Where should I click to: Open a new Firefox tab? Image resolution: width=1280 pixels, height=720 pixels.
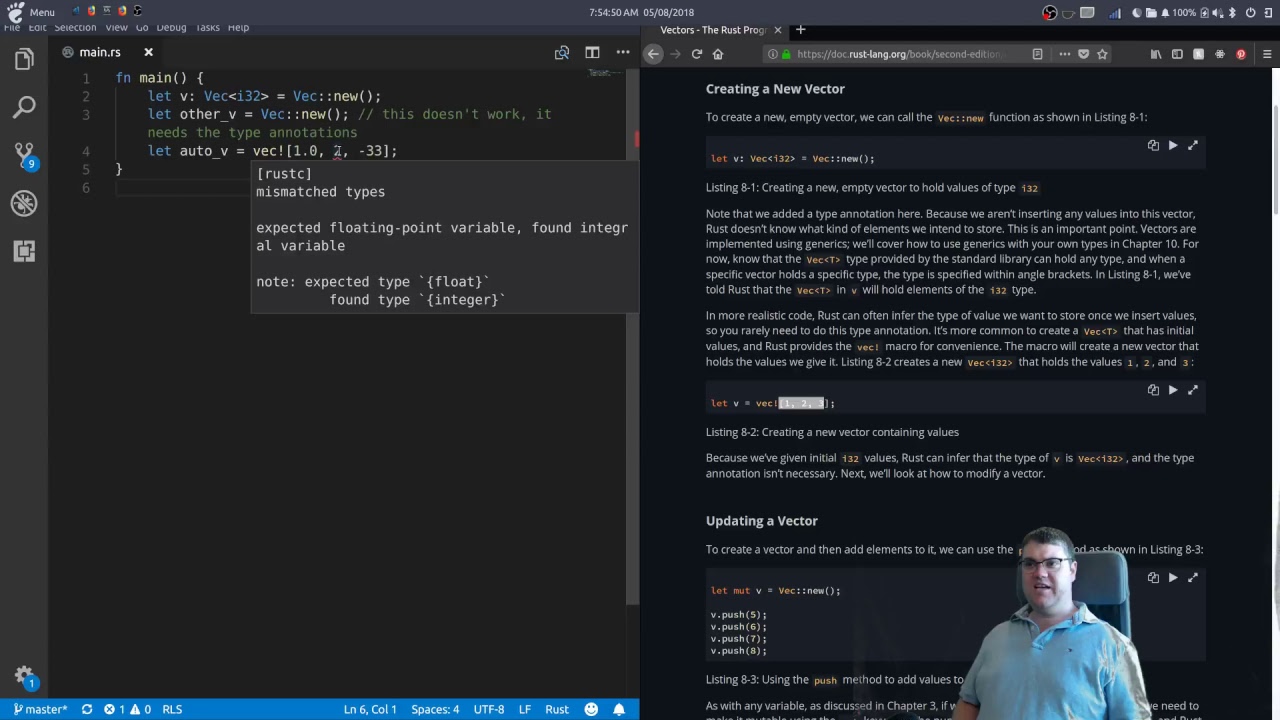click(x=800, y=30)
